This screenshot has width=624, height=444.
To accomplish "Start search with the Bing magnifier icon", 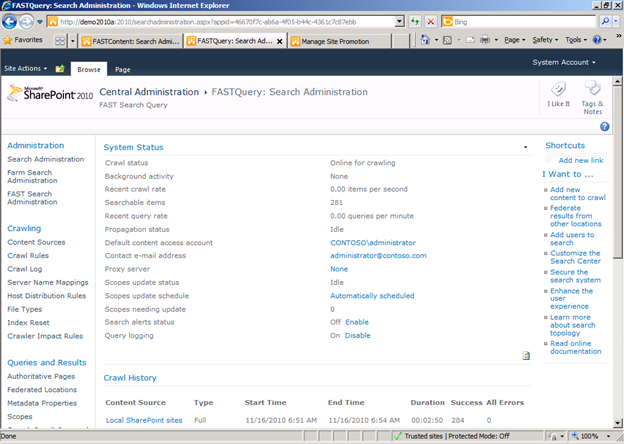I will tap(605, 21).
